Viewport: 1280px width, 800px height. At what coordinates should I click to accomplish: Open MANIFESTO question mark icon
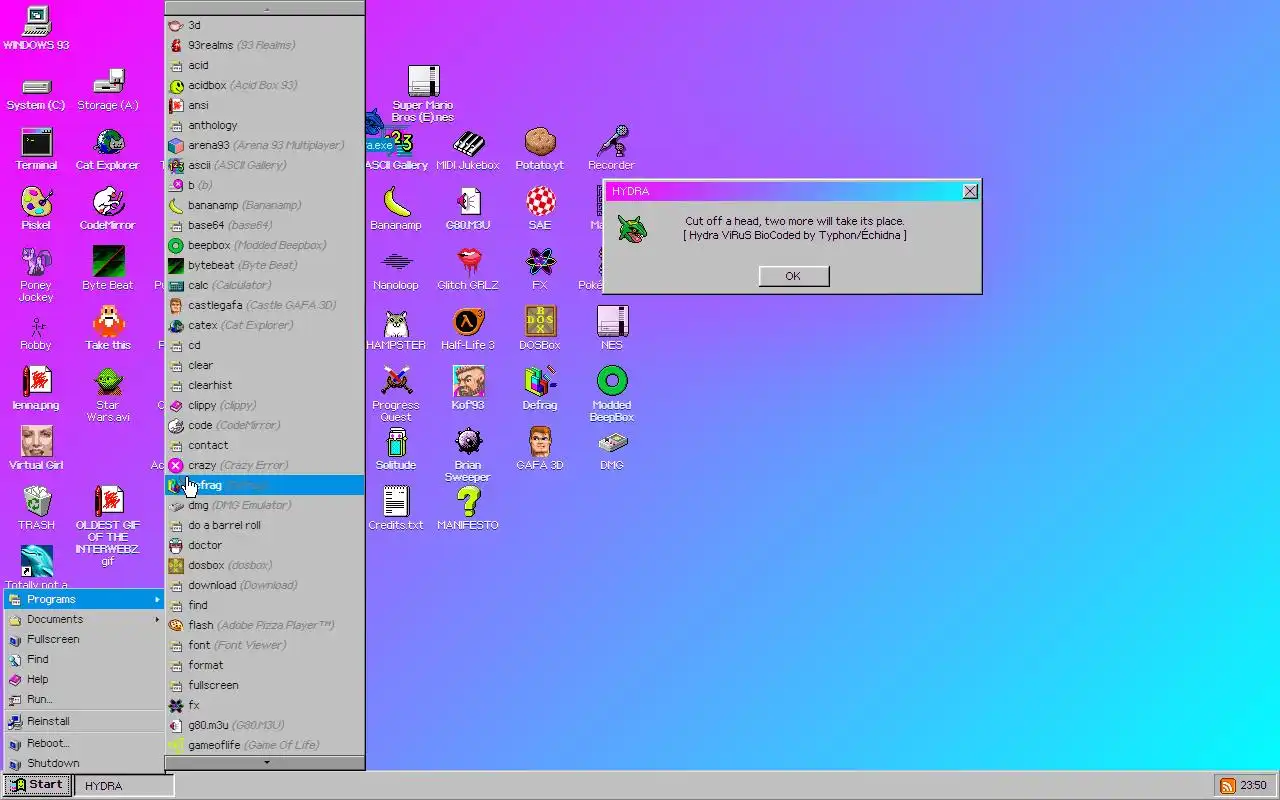pyautogui.click(x=468, y=508)
